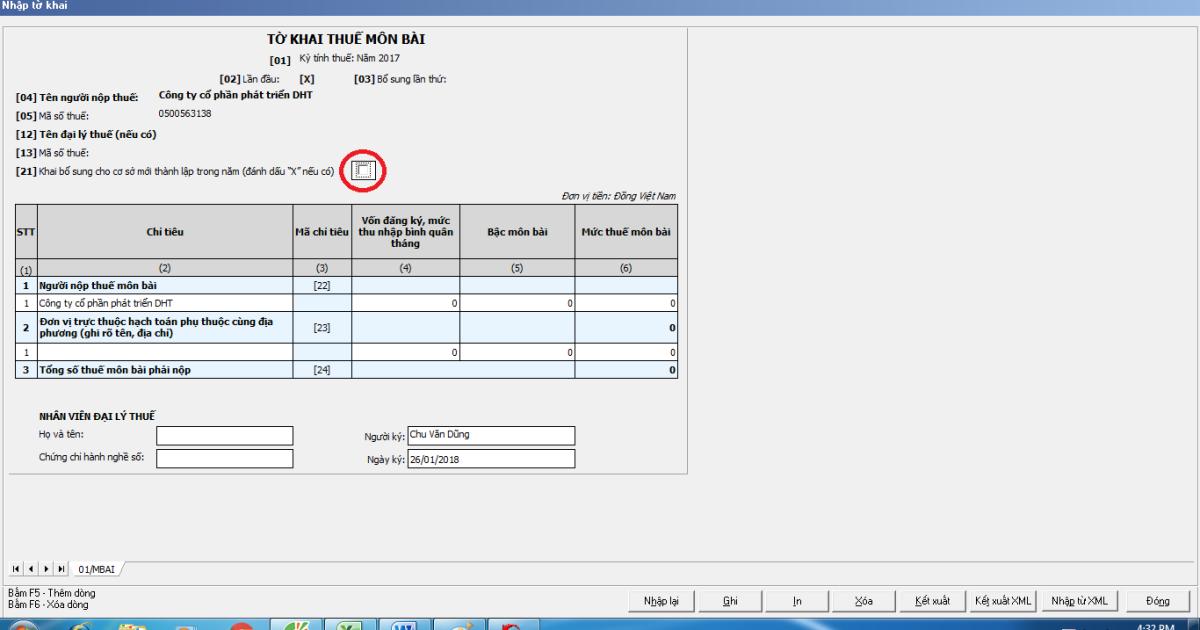Image resolution: width=1200 pixels, height=630 pixels.
Task: Click the Bậc môn bài column header
Action: coord(517,232)
